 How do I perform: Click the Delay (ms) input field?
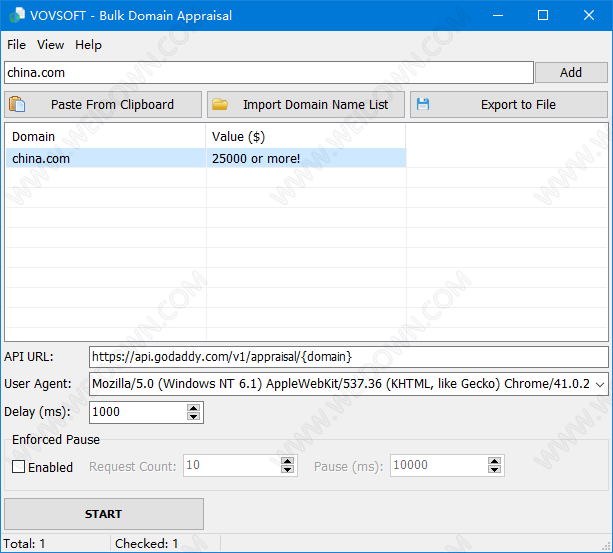(x=137, y=412)
